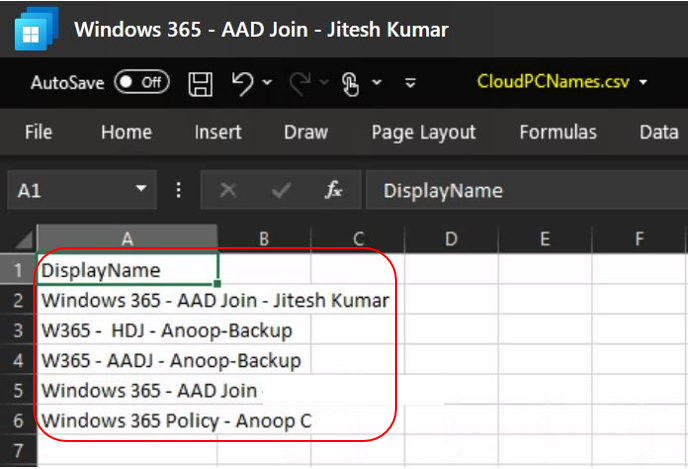The image size is (688, 469).
Task: Select column B header
Action: (x=264, y=239)
